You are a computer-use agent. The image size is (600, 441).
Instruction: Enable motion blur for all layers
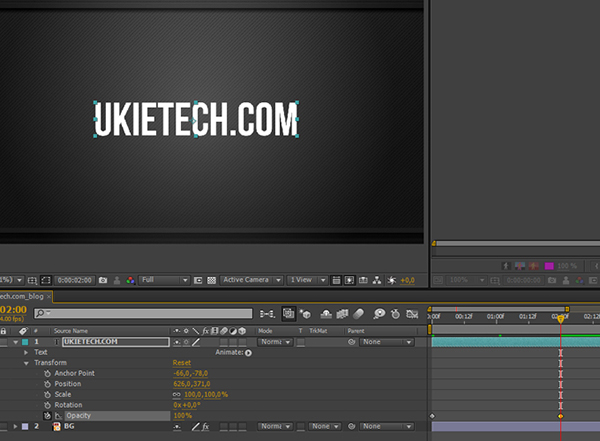(x=358, y=314)
